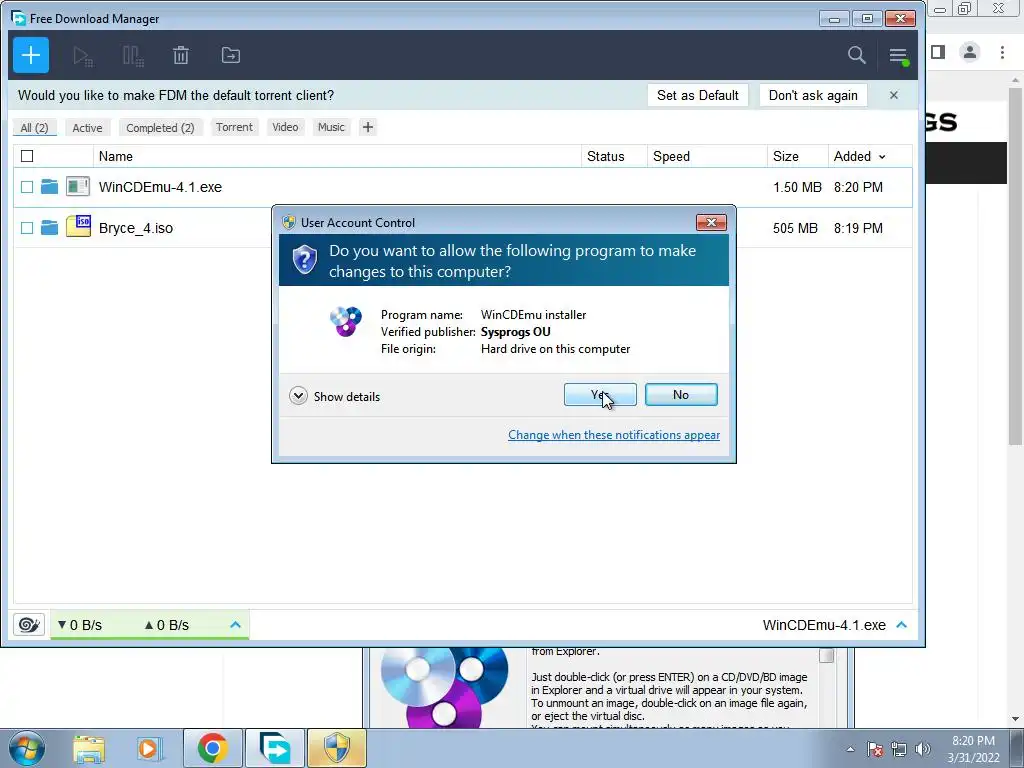Select the Music filter tab
Image resolution: width=1024 pixels, height=768 pixels.
[331, 127]
